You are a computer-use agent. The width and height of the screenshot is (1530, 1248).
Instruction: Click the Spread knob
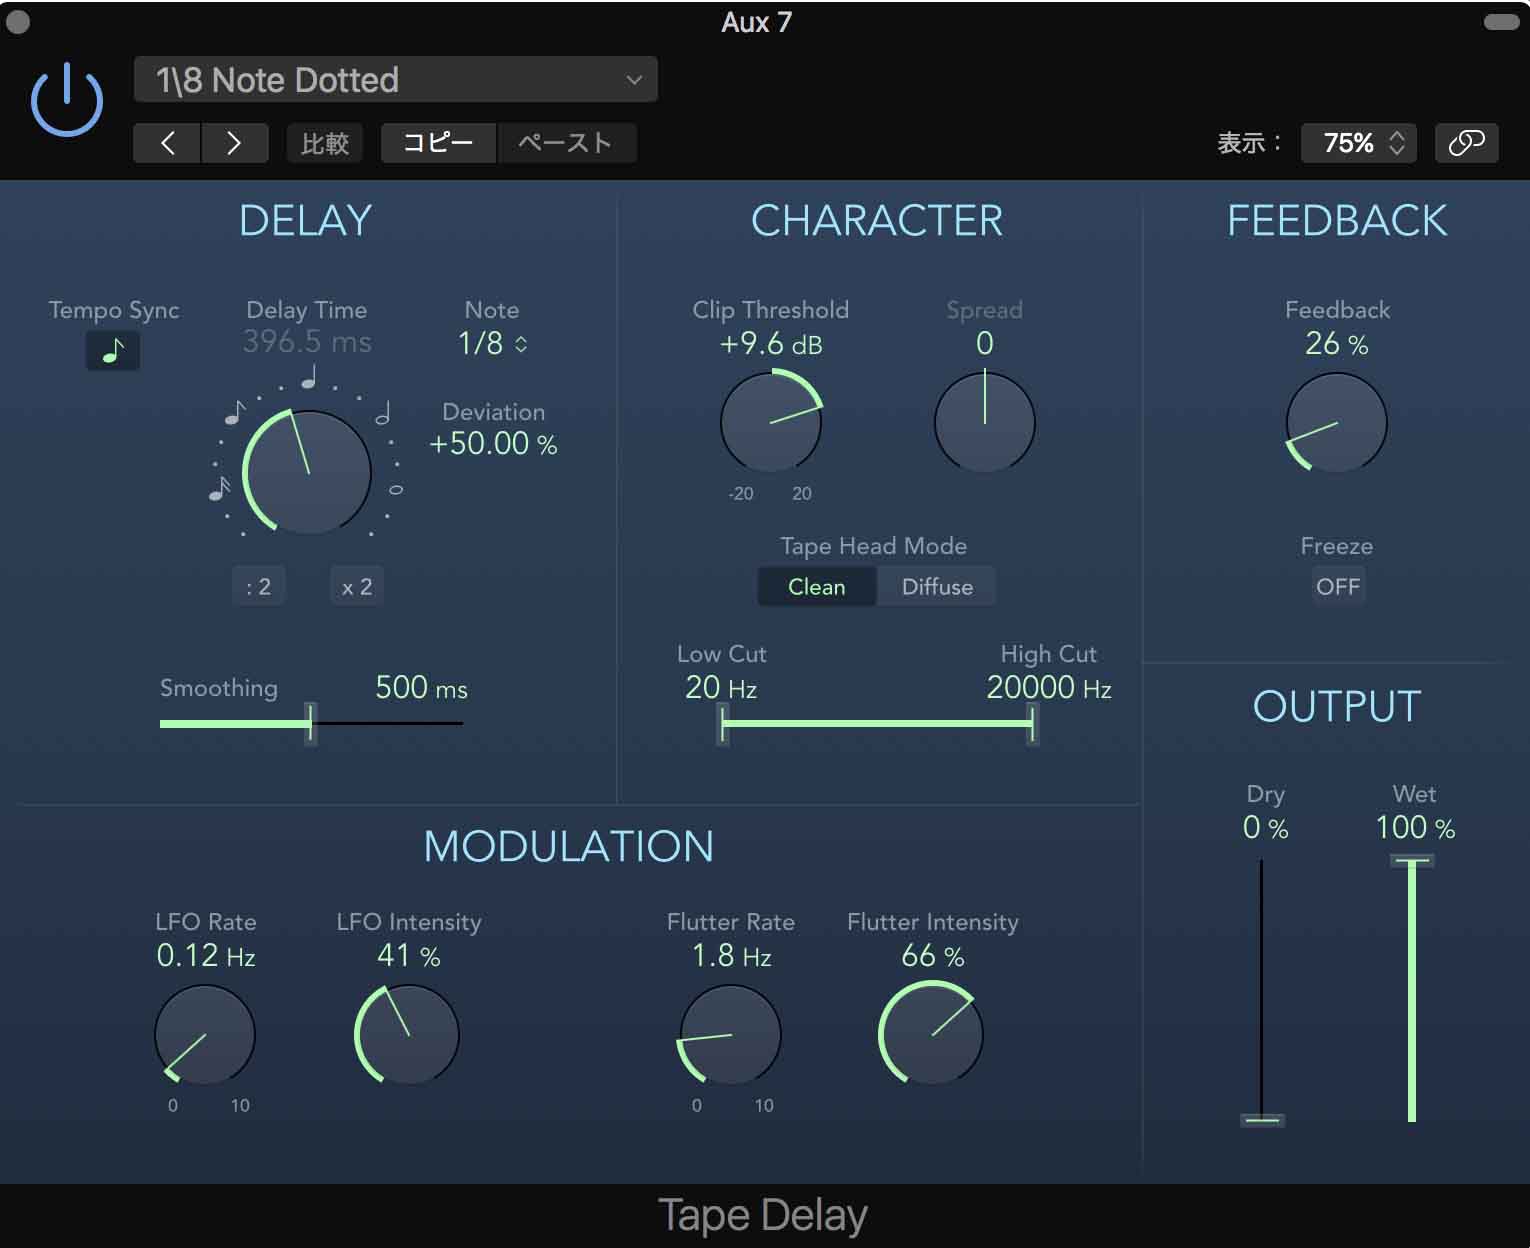[985, 422]
